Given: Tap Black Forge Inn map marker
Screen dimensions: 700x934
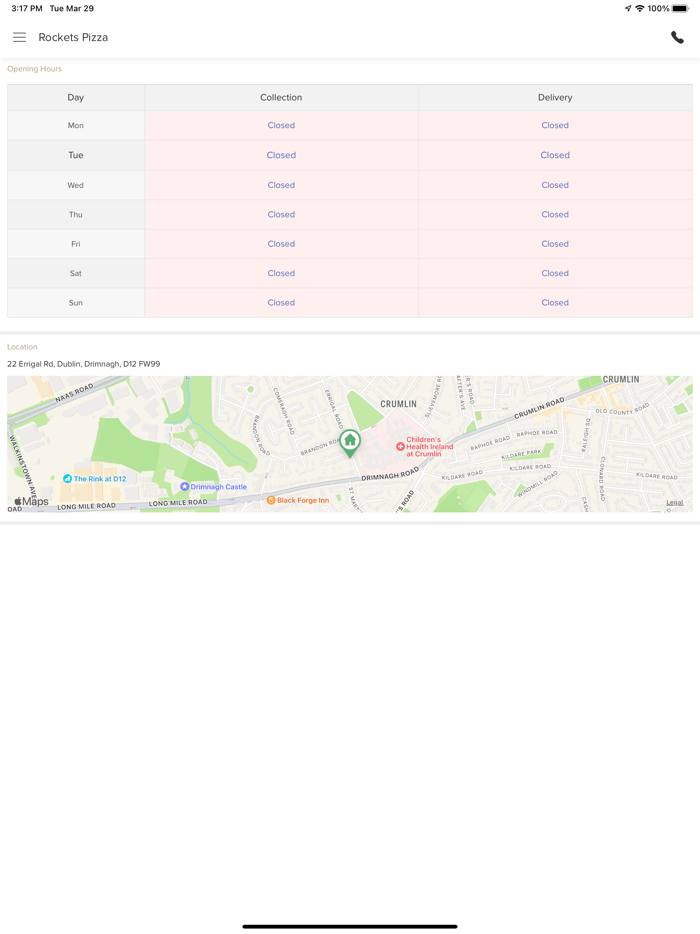Looking at the screenshot, I should [271, 500].
